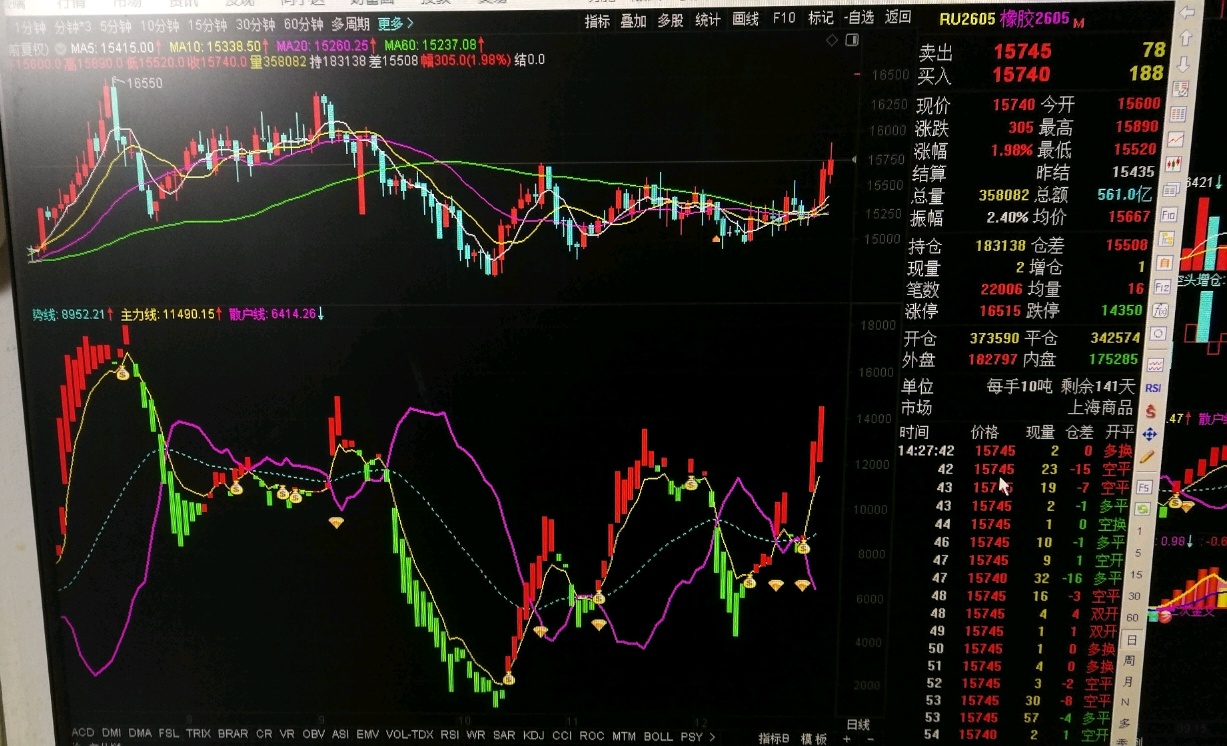Viewport: 1227px width, 746px height.
Task: Expand more indicators arrow after PSY
Action: [712, 738]
